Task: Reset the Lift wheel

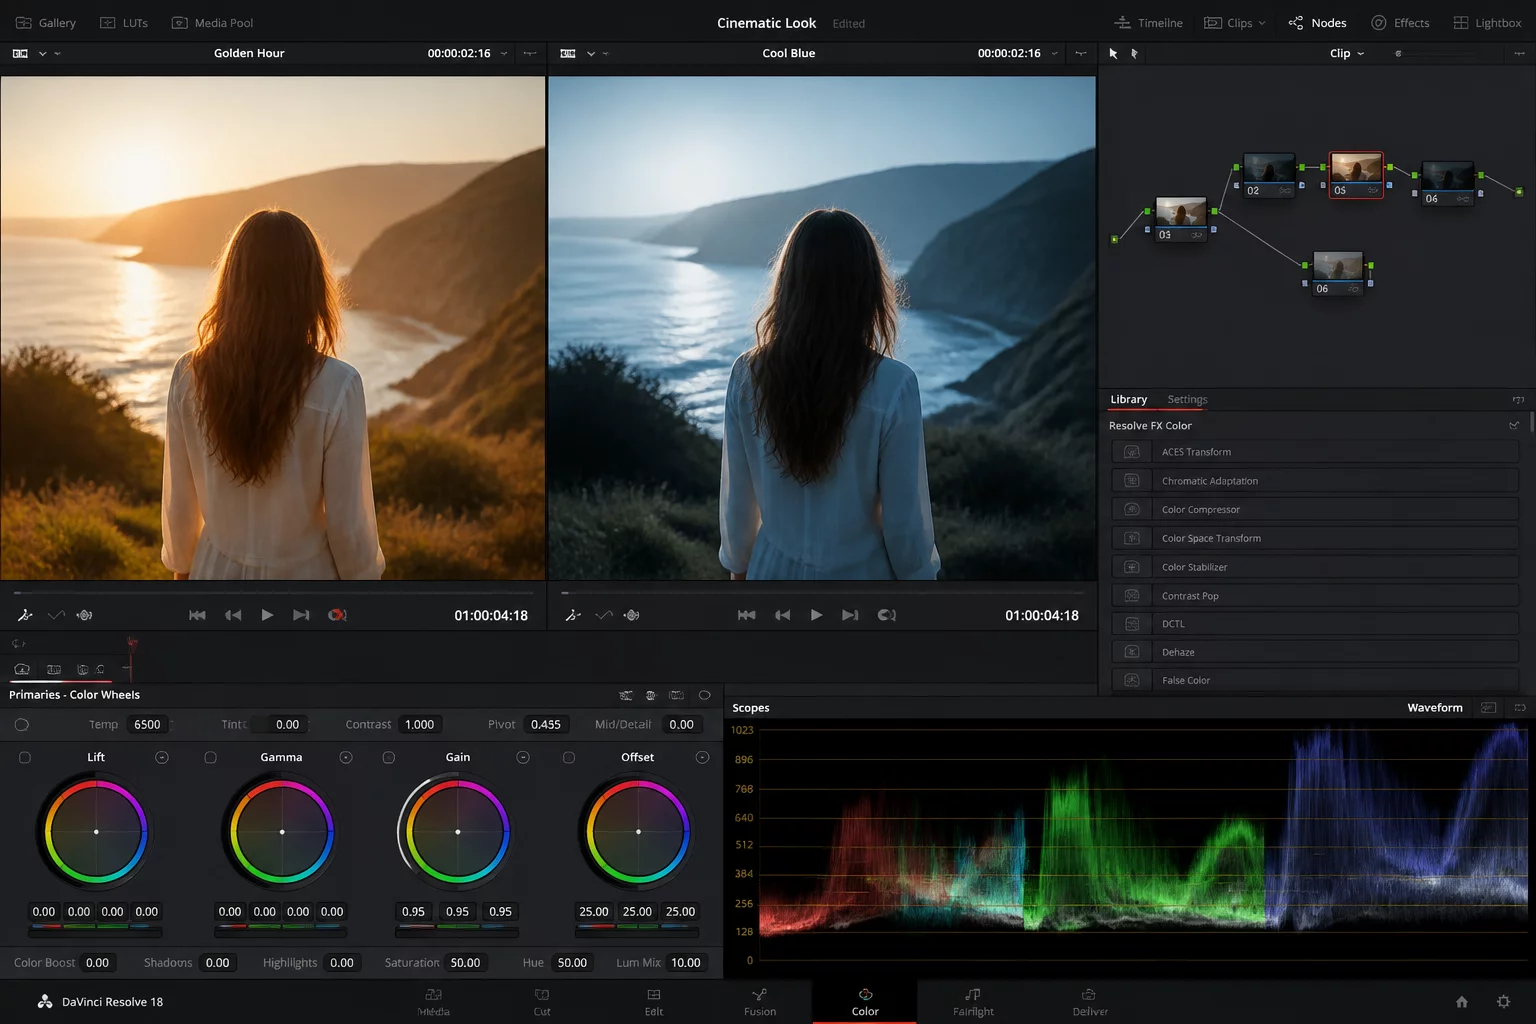Action: [x=162, y=758]
